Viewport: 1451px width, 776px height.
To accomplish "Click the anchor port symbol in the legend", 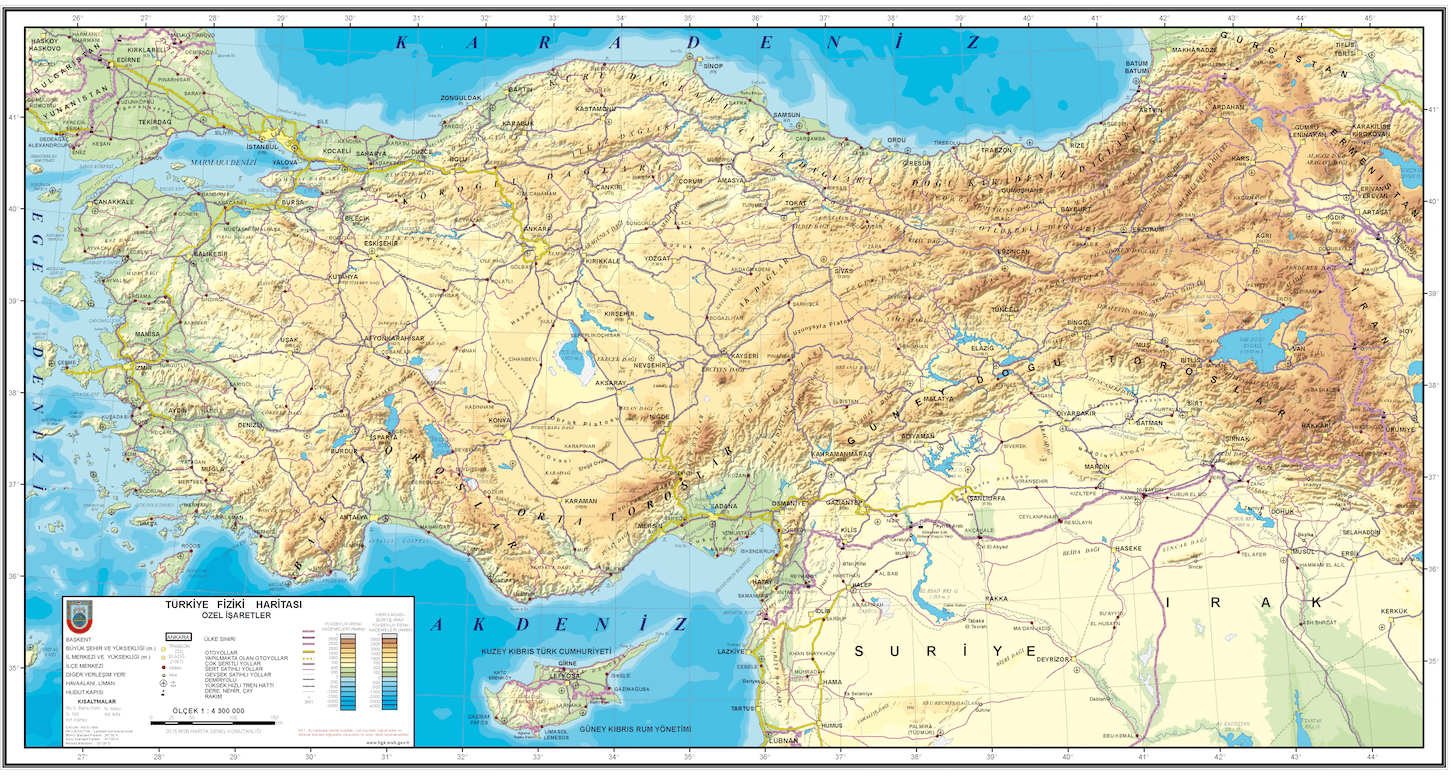I will [x=173, y=683].
